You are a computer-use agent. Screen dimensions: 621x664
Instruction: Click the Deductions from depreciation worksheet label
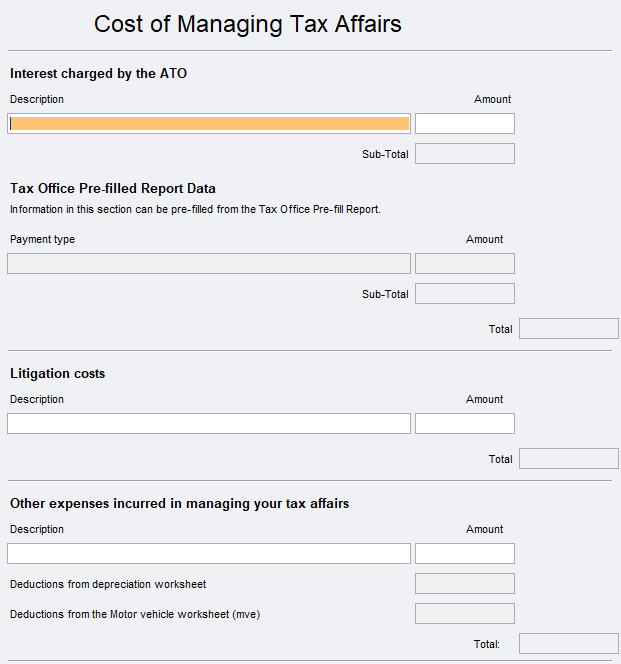(x=108, y=584)
